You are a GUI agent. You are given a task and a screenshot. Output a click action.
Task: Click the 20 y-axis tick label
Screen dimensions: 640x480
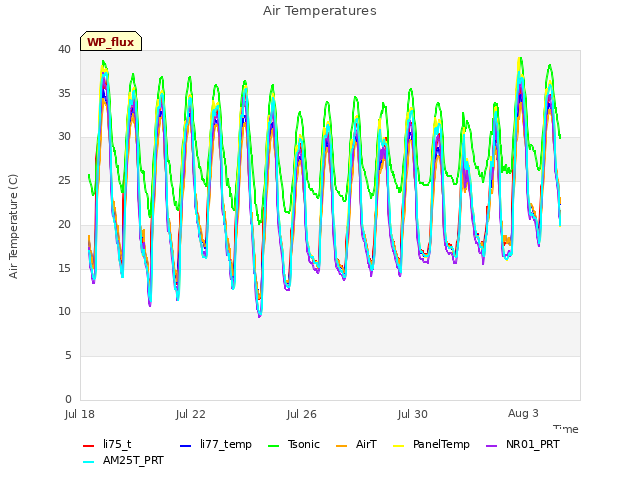click(x=64, y=224)
